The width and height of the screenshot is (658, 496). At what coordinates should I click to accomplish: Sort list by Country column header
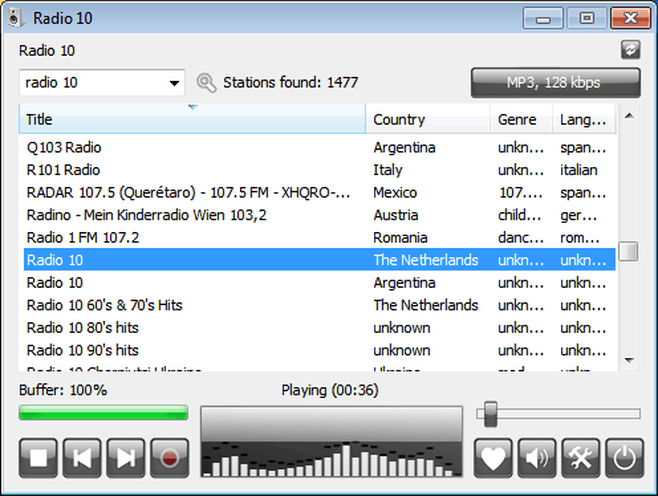pyautogui.click(x=428, y=119)
